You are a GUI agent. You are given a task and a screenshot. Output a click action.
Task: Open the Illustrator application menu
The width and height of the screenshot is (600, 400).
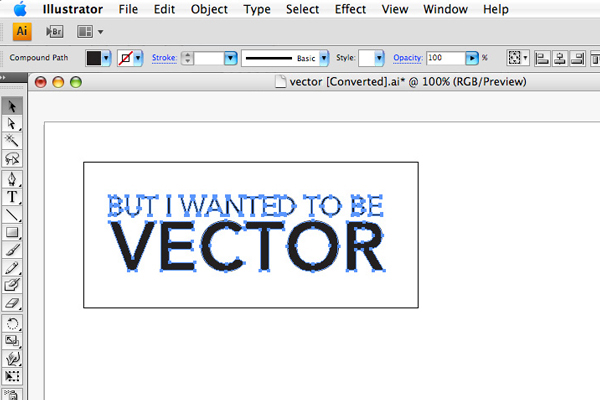pyautogui.click(x=73, y=9)
